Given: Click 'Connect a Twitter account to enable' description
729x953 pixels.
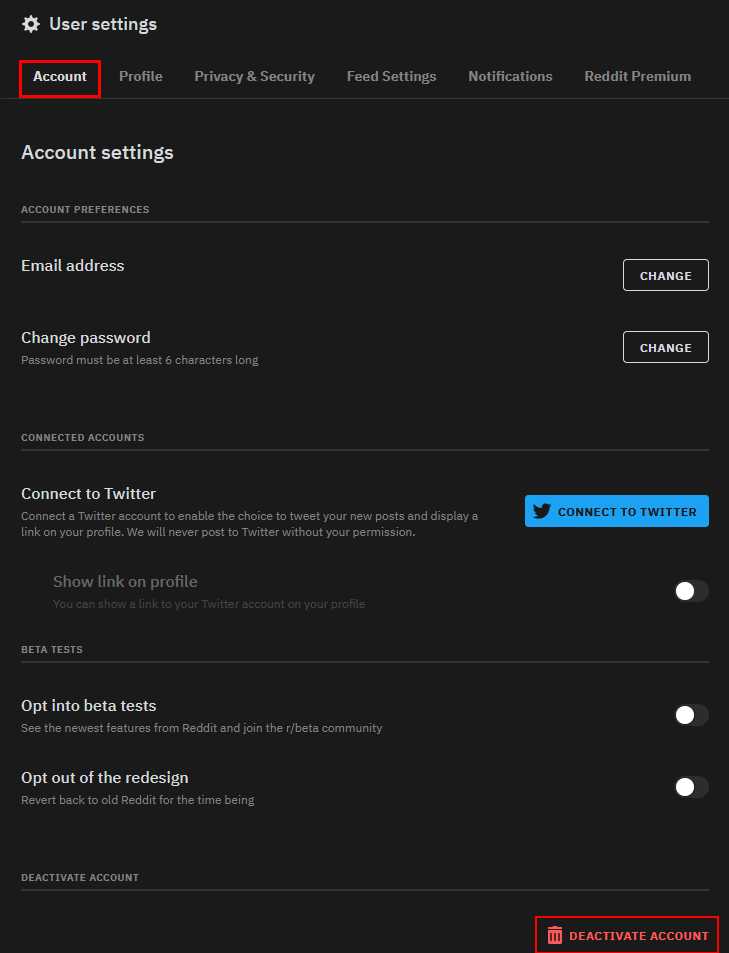Looking at the screenshot, I should [x=249, y=524].
